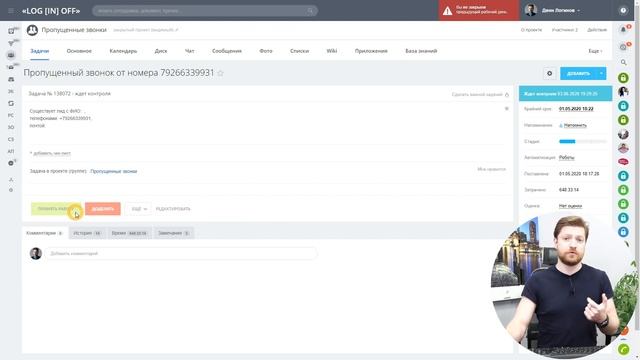
Task: Click the red Доделать button
Action: tap(103, 209)
